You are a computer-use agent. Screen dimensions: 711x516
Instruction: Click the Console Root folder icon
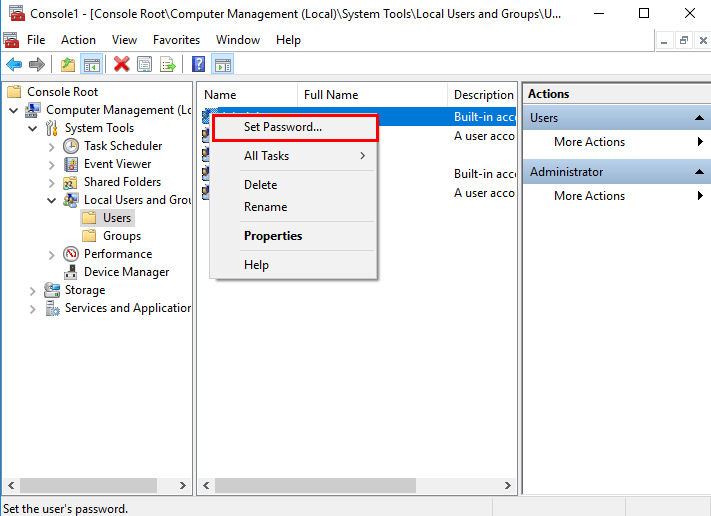click(14, 92)
